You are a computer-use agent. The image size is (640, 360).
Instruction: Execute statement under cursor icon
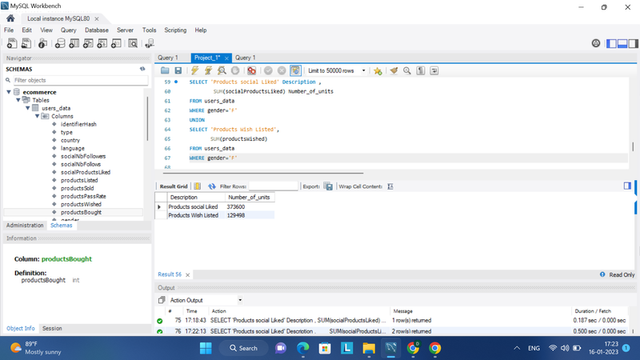tap(209, 71)
